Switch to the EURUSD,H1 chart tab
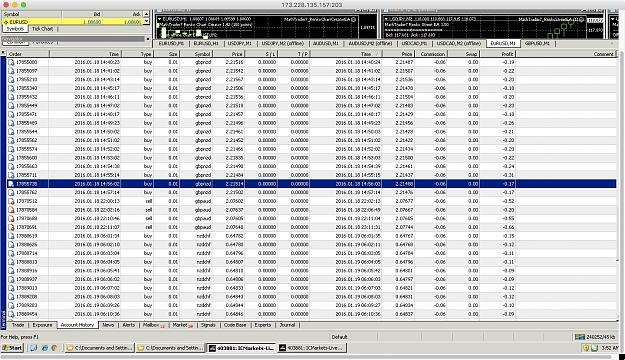This screenshot has width=625, height=360. tap(206, 43)
